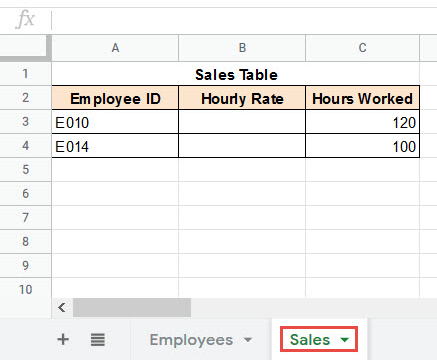Select row 3 header
The height and width of the screenshot is (360, 437).
pyautogui.click(x=26, y=122)
